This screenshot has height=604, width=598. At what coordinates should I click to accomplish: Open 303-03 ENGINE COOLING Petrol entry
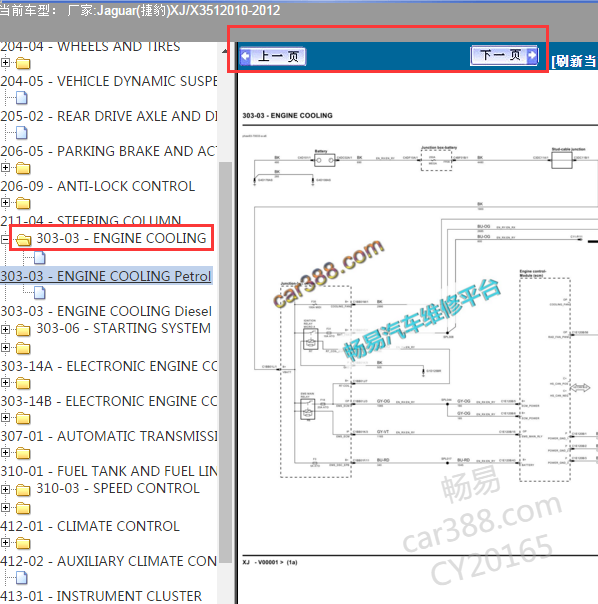(106, 276)
